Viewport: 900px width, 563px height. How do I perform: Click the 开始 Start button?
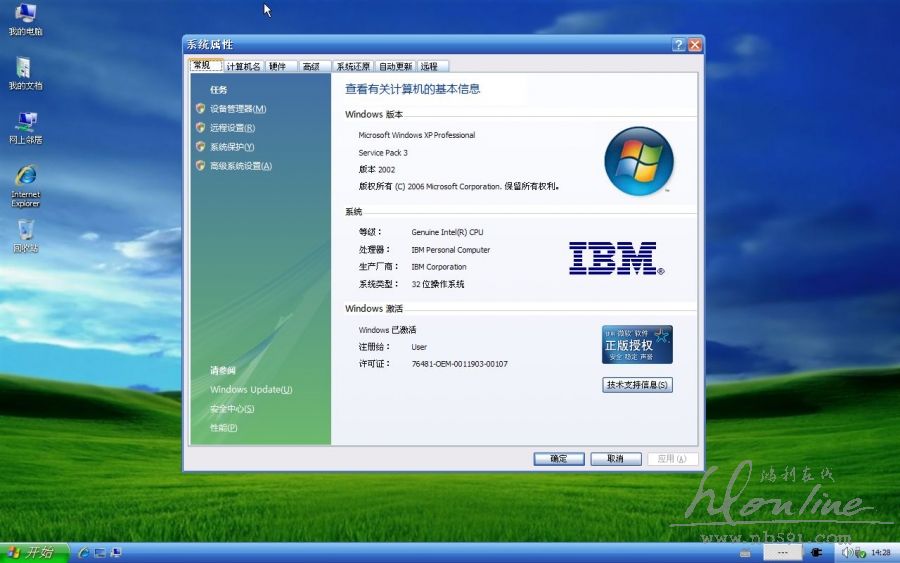pyautogui.click(x=33, y=552)
